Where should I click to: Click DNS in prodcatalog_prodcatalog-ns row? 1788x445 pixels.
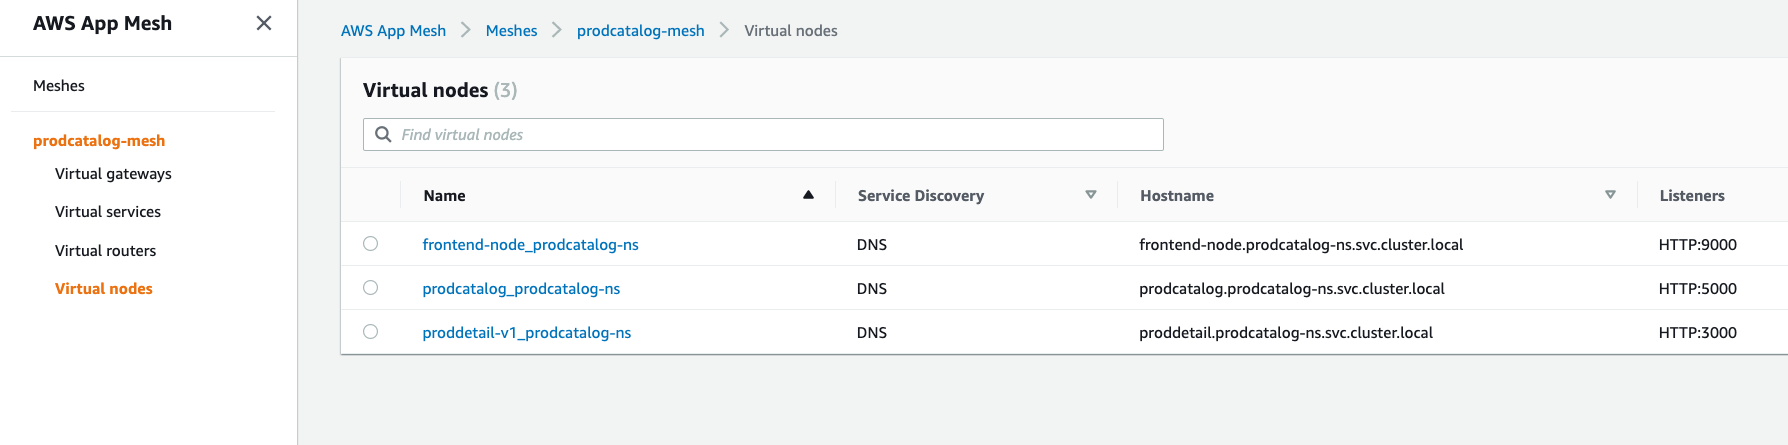(x=872, y=289)
